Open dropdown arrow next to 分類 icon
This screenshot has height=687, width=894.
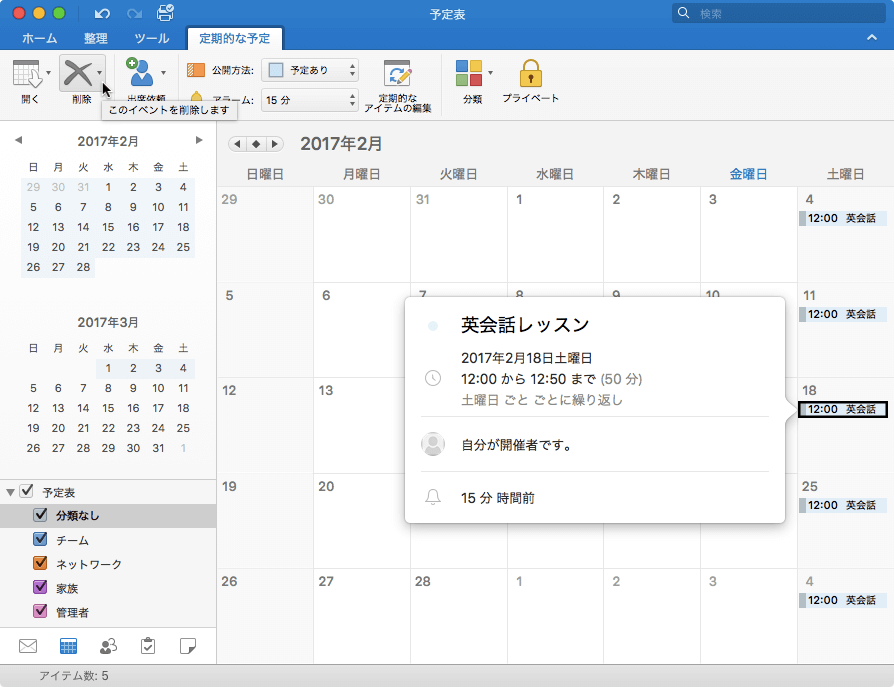click(490, 72)
